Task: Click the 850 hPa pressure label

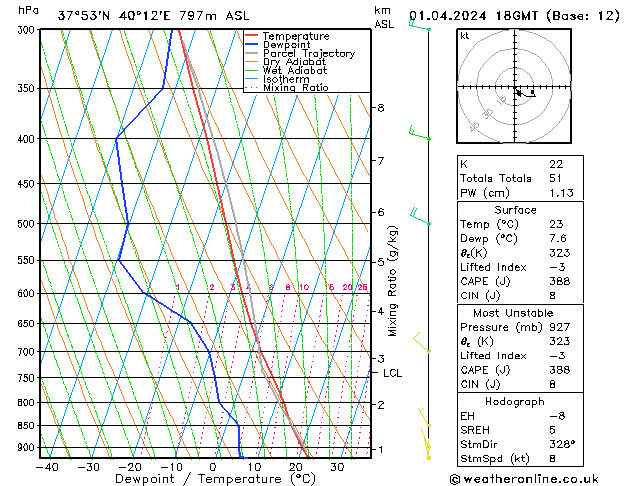Action: 28,425
